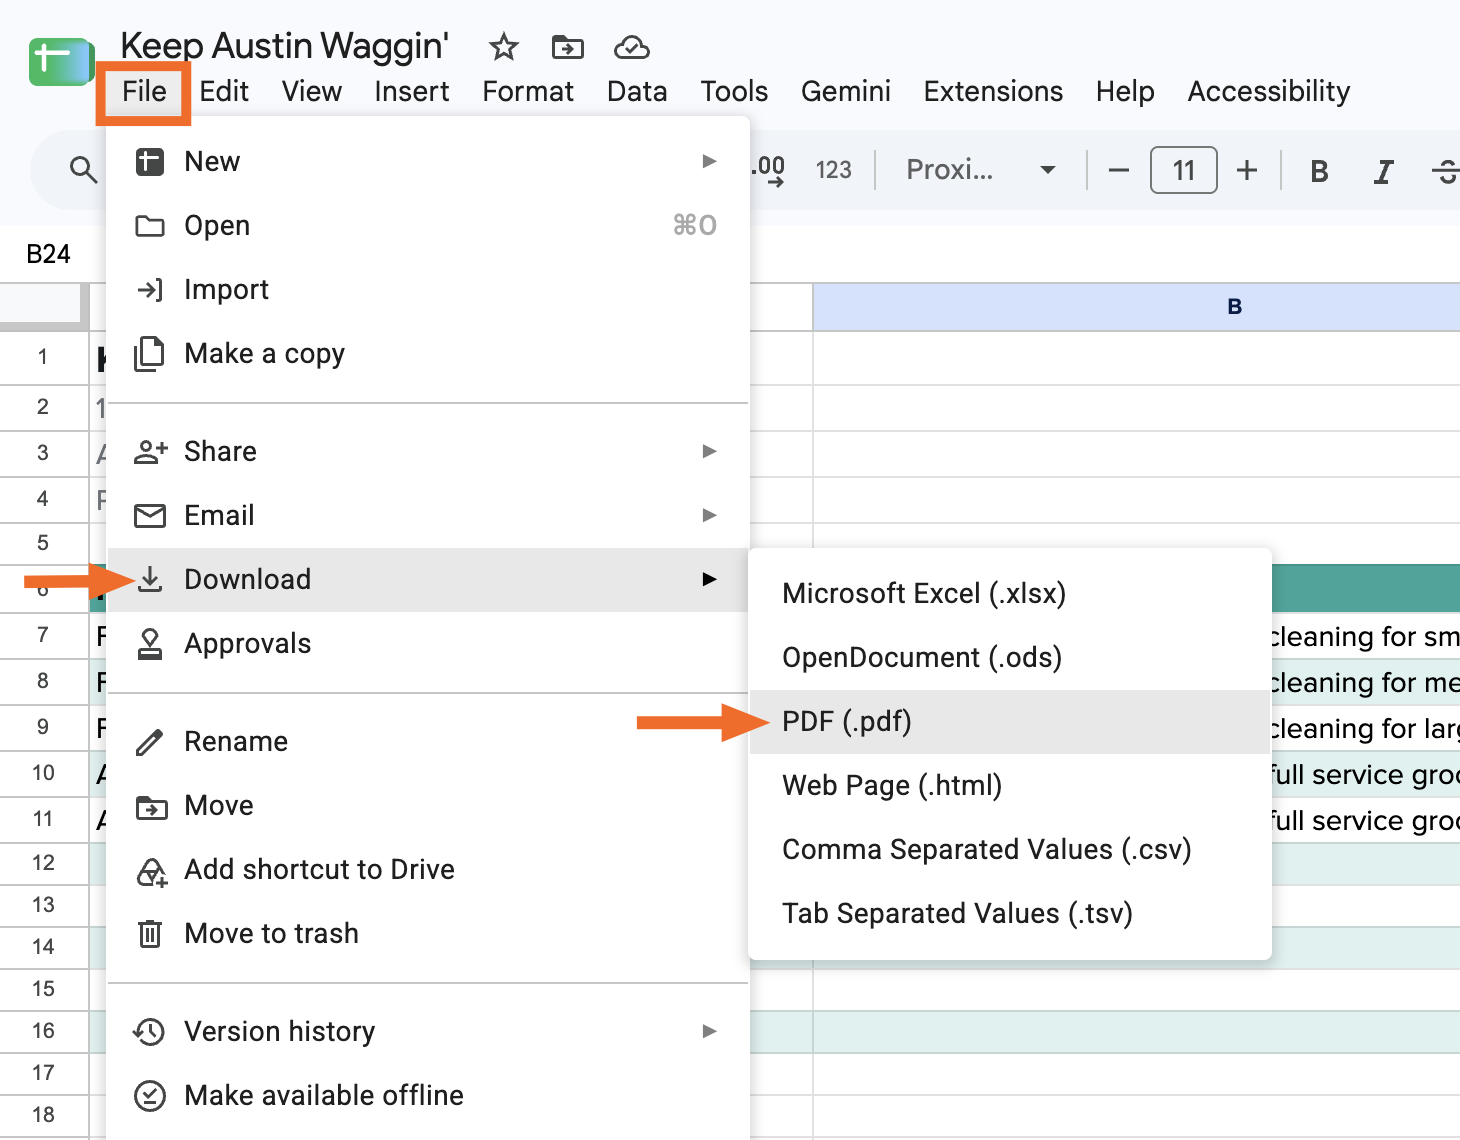Open the Extensions menu
Viewport: 1460px width, 1140px height.
993,92
